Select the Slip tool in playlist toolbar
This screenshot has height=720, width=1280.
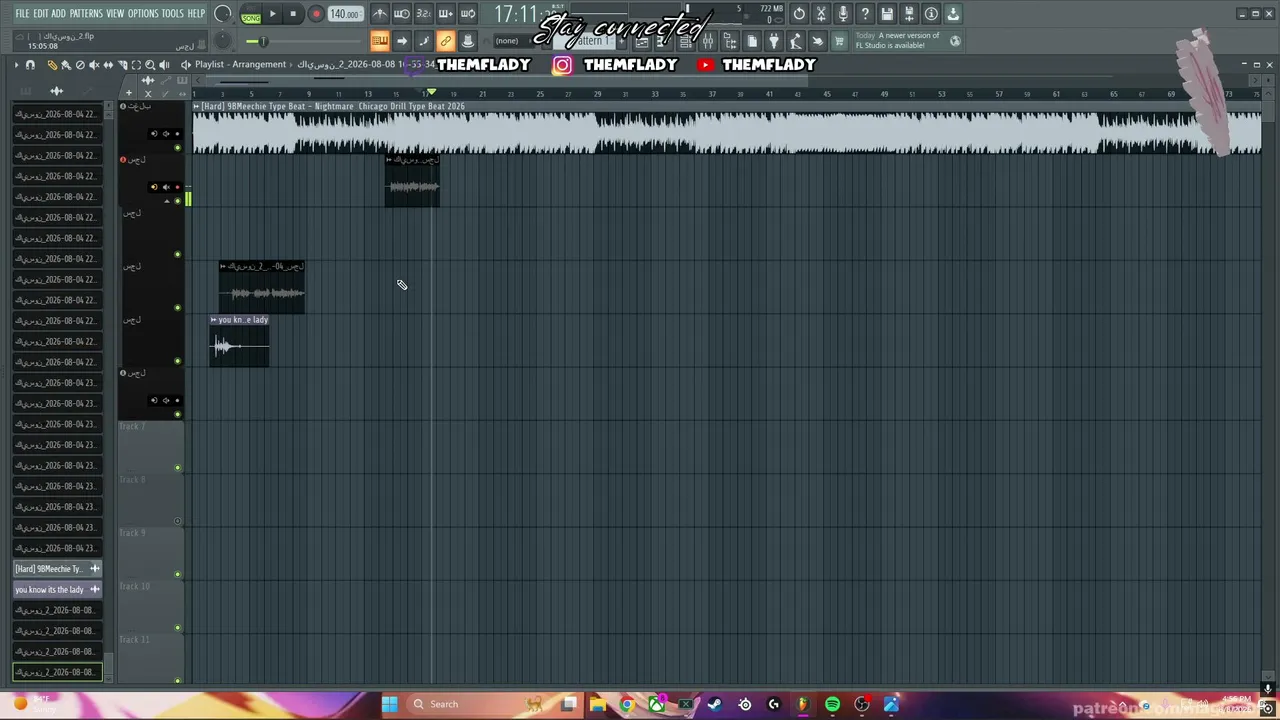[108, 65]
